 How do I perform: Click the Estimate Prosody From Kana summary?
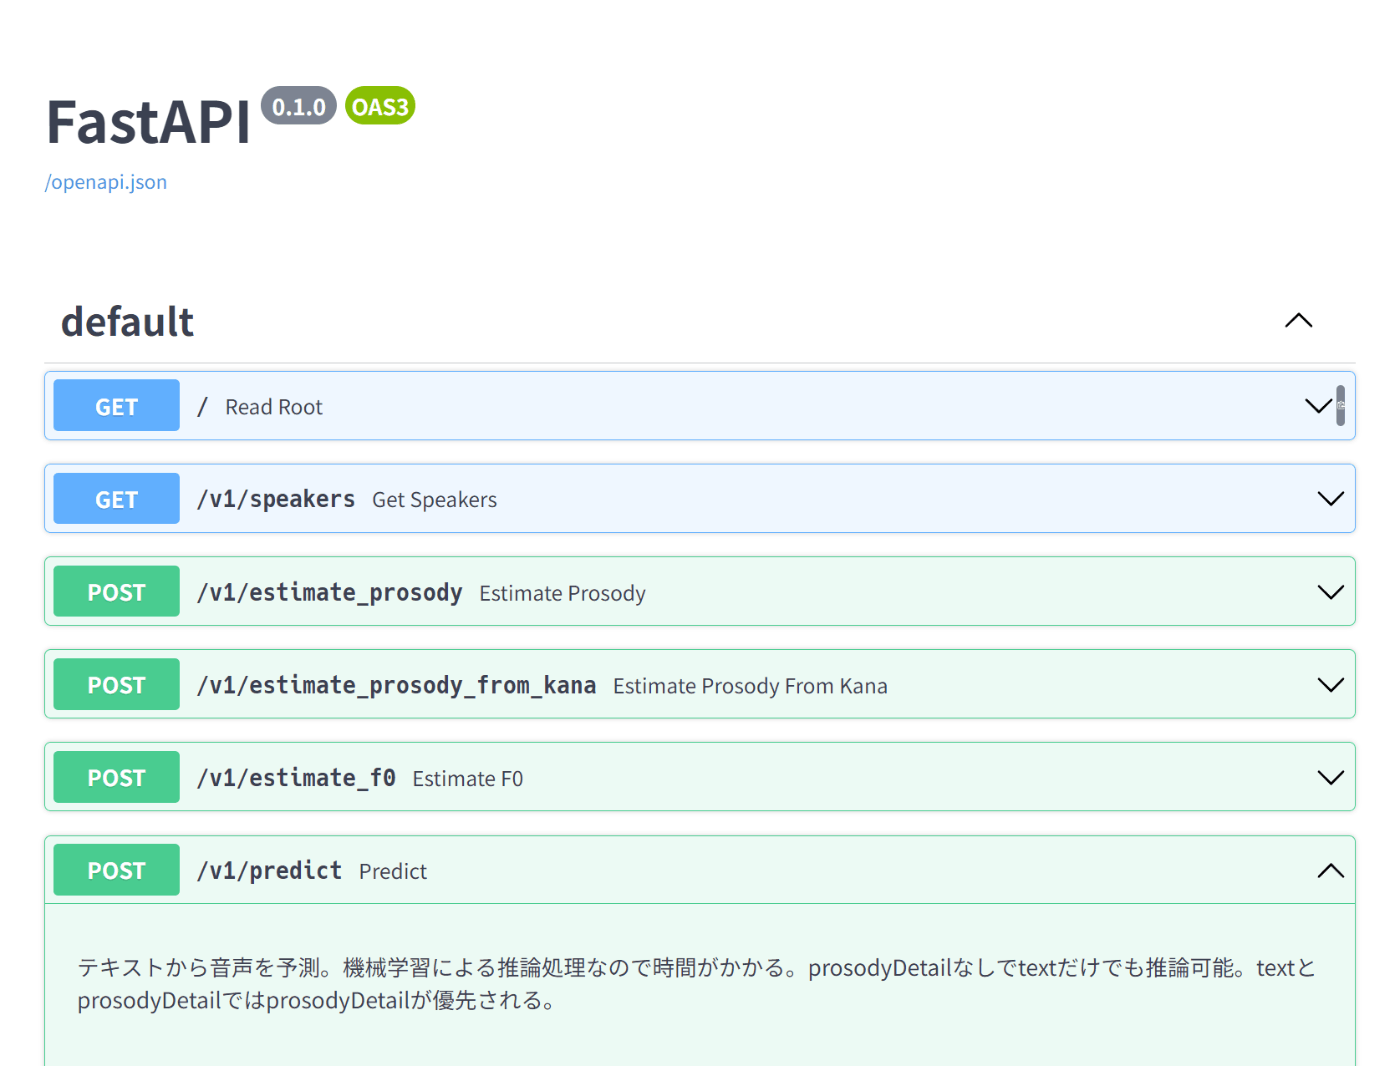[x=750, y=686]
